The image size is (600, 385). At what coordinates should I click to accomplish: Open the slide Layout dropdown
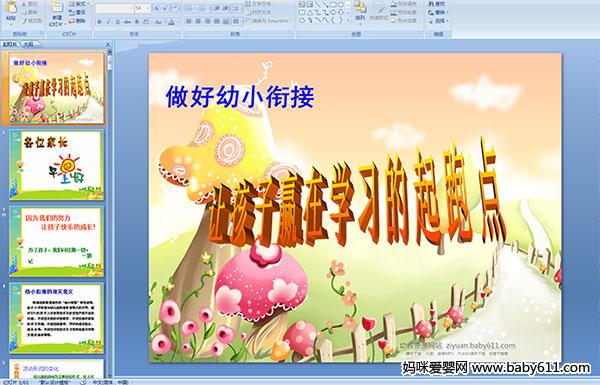click(x=78, y=4)
